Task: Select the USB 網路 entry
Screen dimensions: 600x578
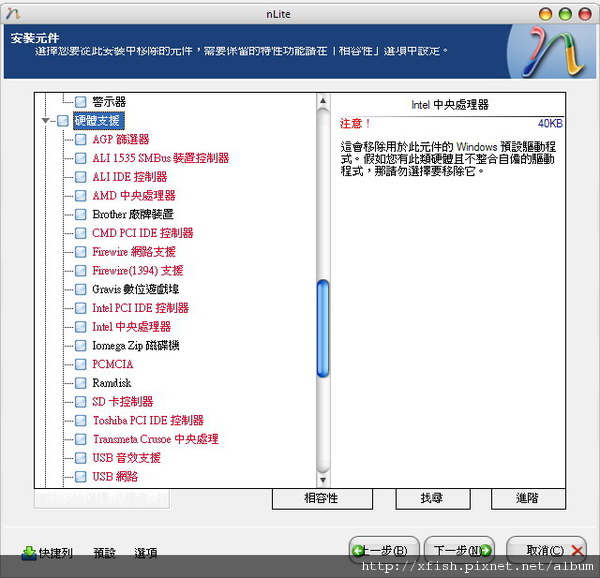Action: point(115,477)
